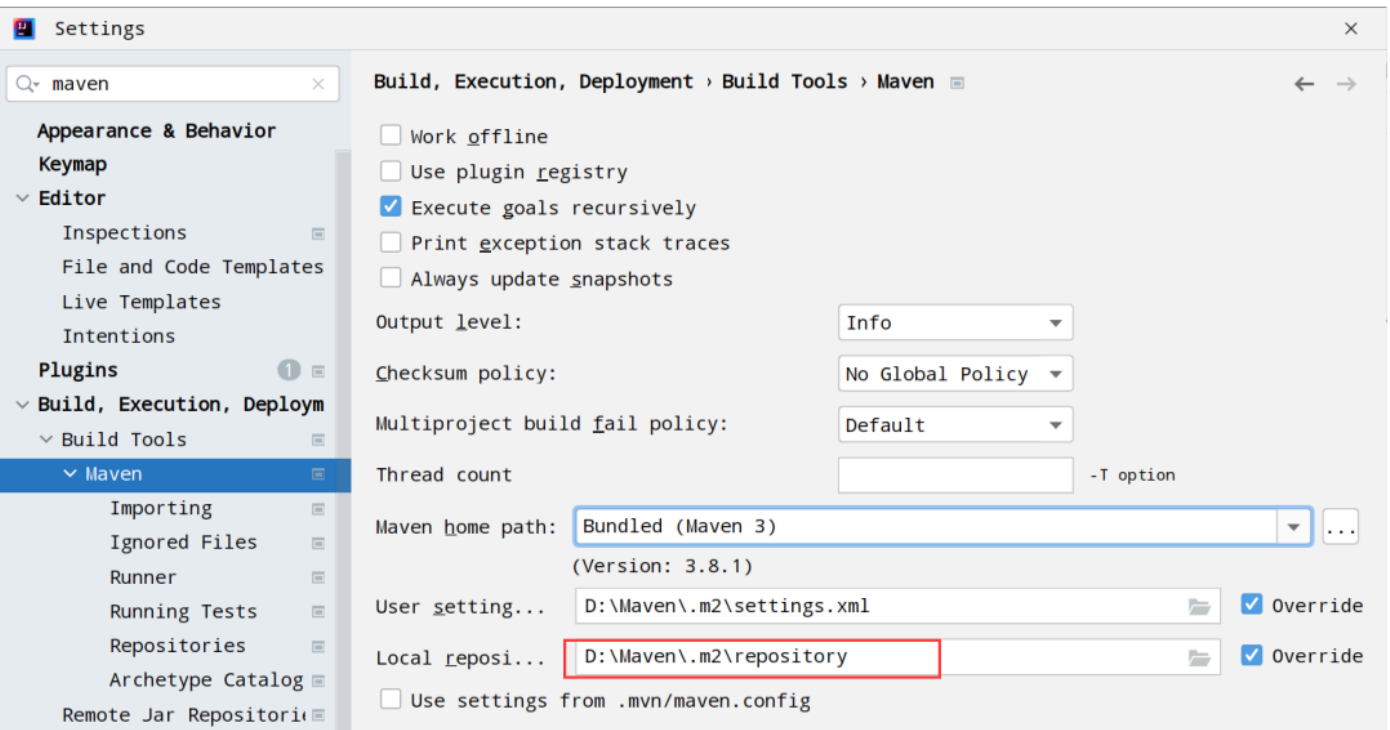Open the Checksum policy dropdown
1390x730 pixels.
(955, 374)
